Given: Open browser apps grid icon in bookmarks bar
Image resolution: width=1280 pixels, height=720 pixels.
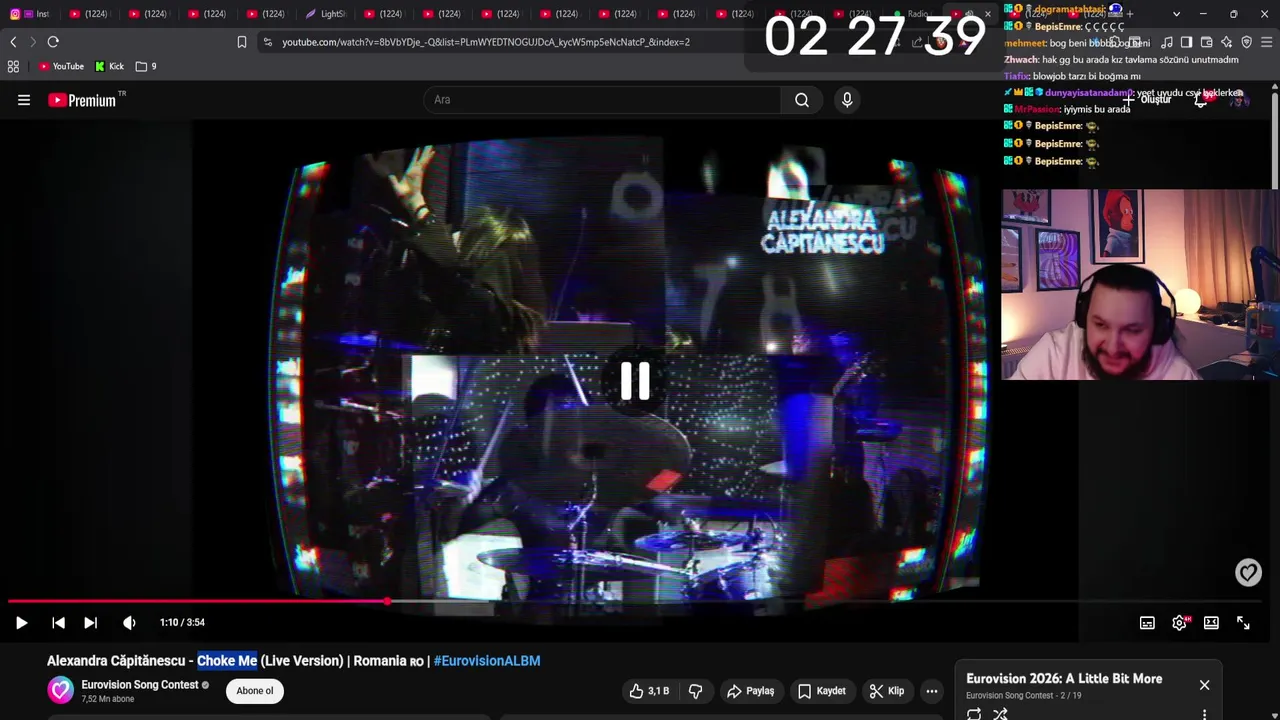Looking at the screenshot, I should 13,66.
